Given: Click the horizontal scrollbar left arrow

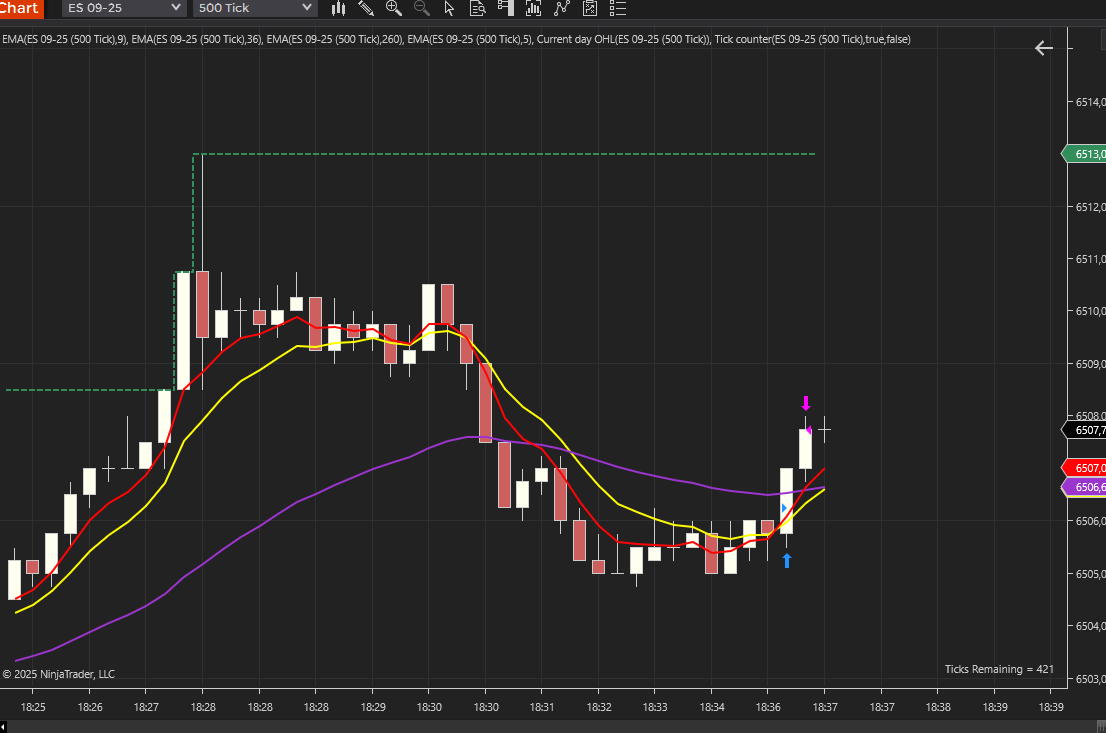Looking at the screenshot, I should tap(3, 727).
